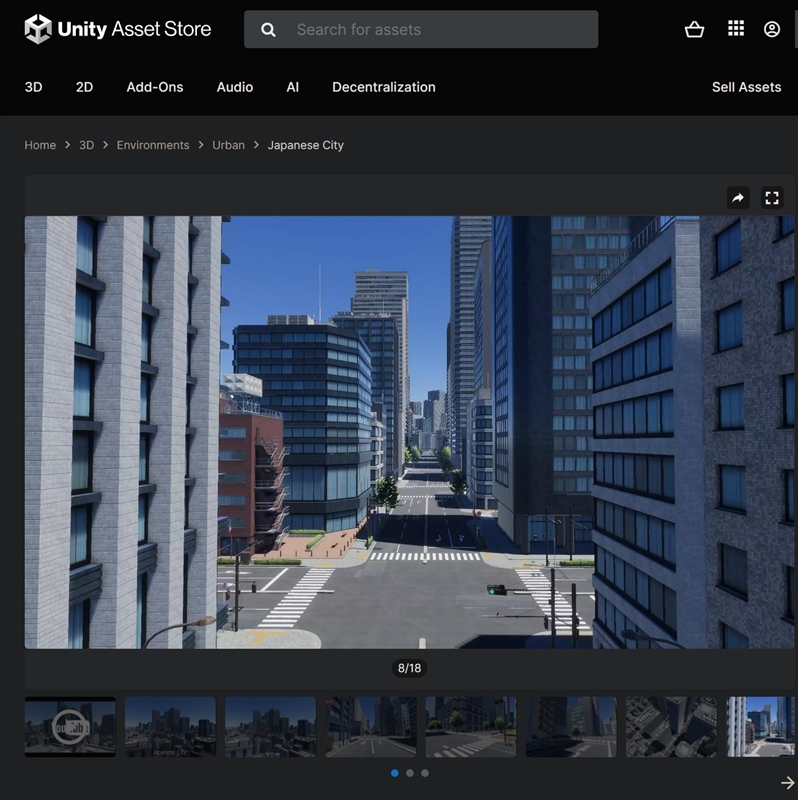Viewport: 798px width, 800px height.
Task: Click the search magnifier icon
Action: tap(268, 30)
